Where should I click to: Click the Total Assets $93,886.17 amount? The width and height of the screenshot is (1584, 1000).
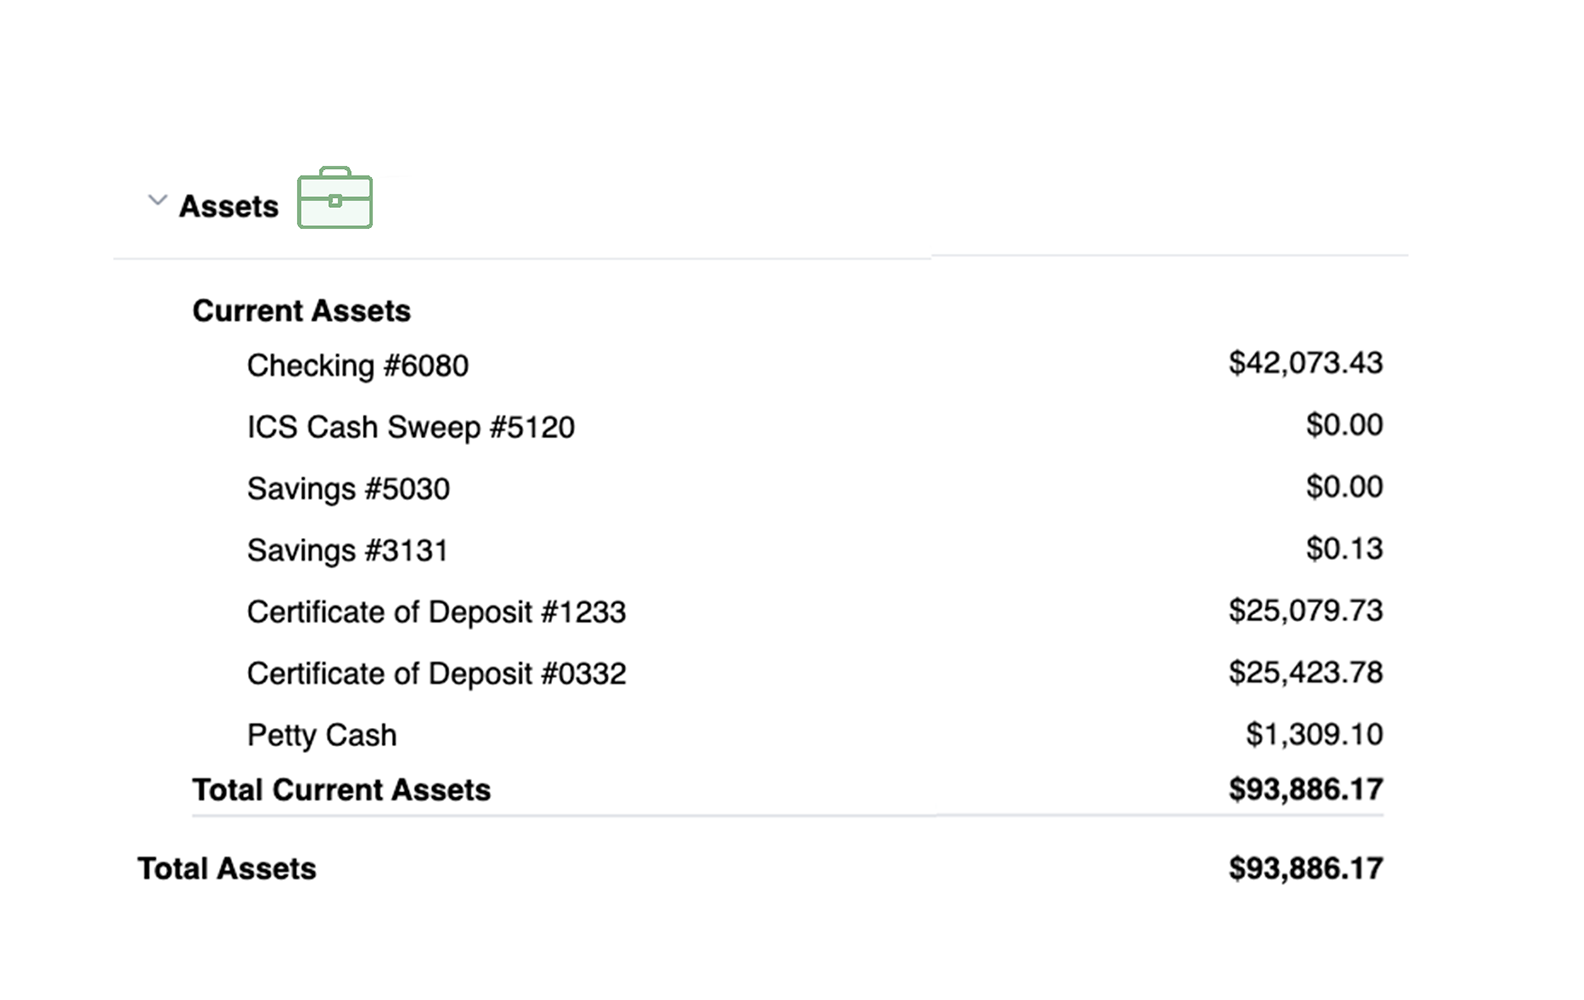point(1305,869)
